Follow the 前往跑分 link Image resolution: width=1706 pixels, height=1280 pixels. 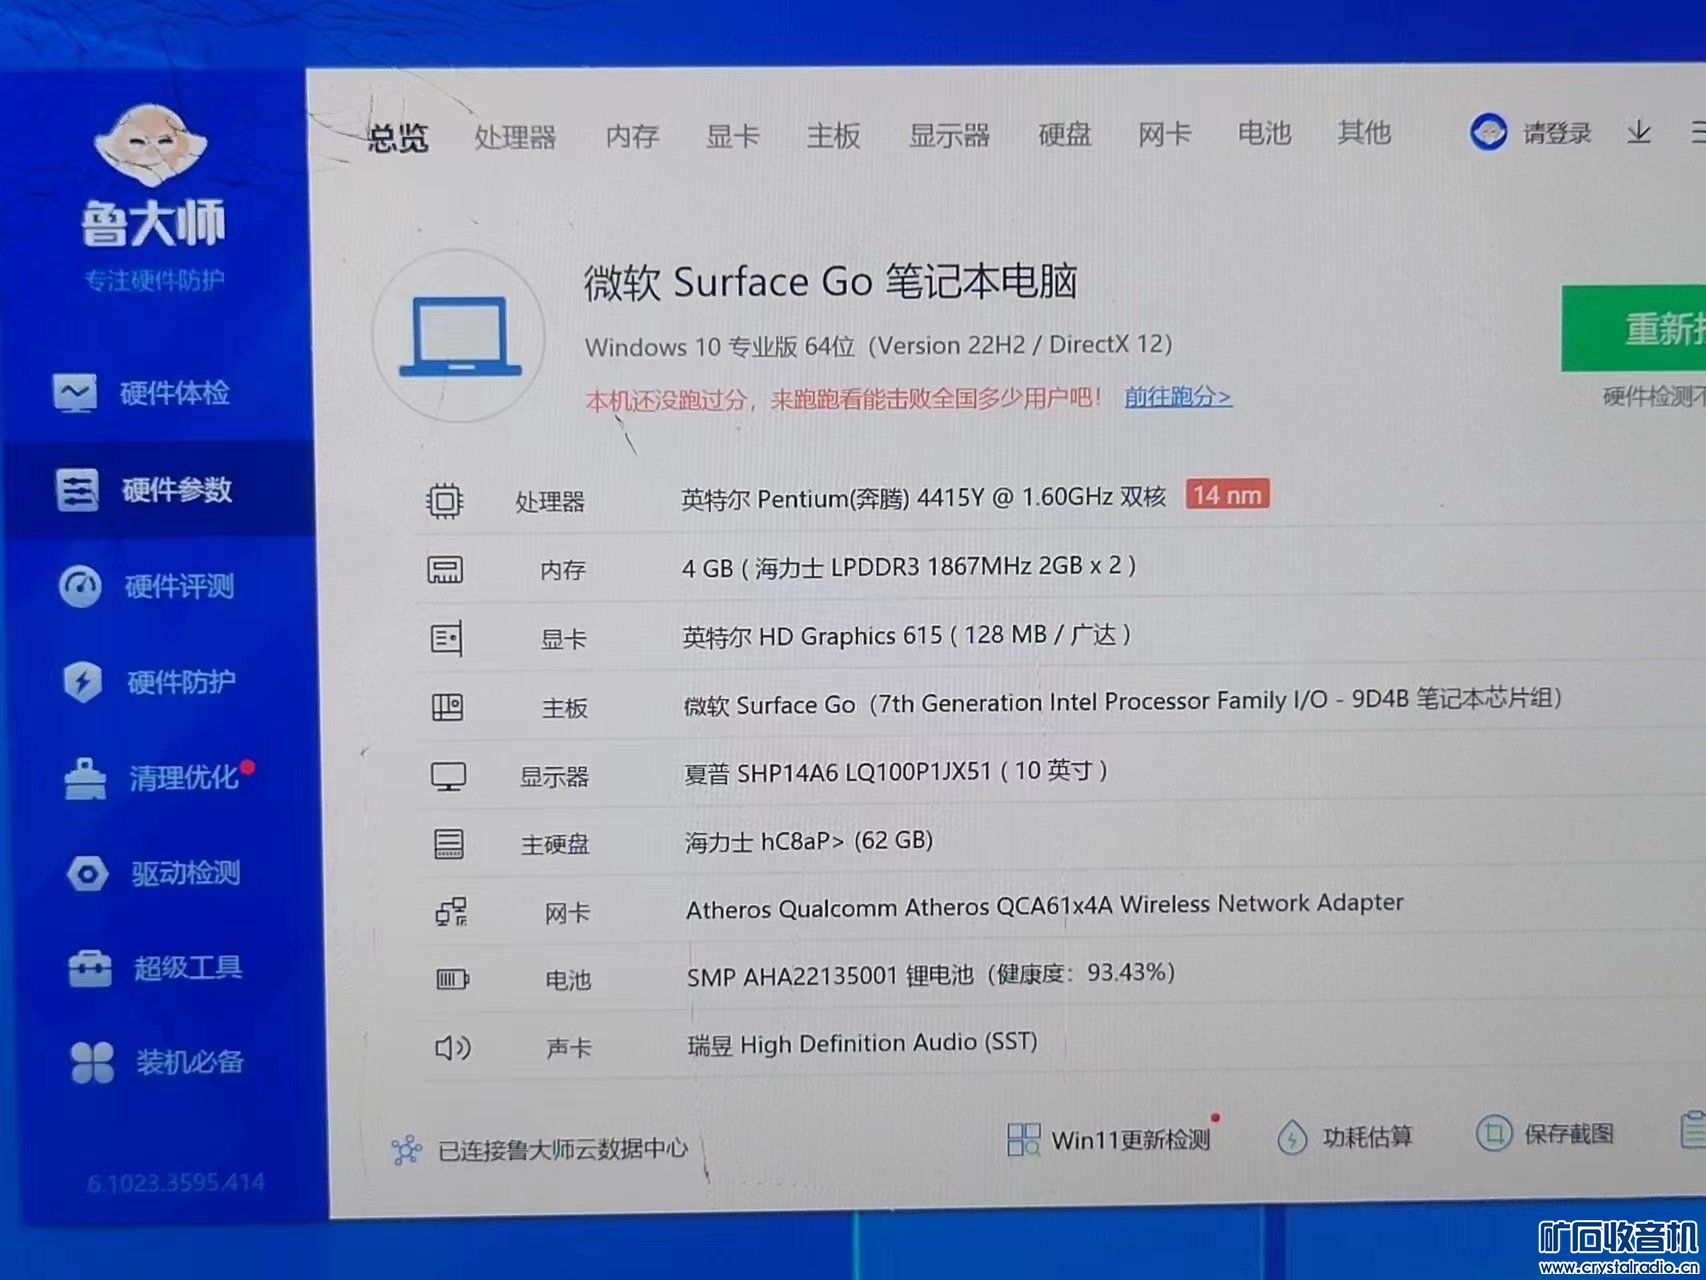point(1178,397)
